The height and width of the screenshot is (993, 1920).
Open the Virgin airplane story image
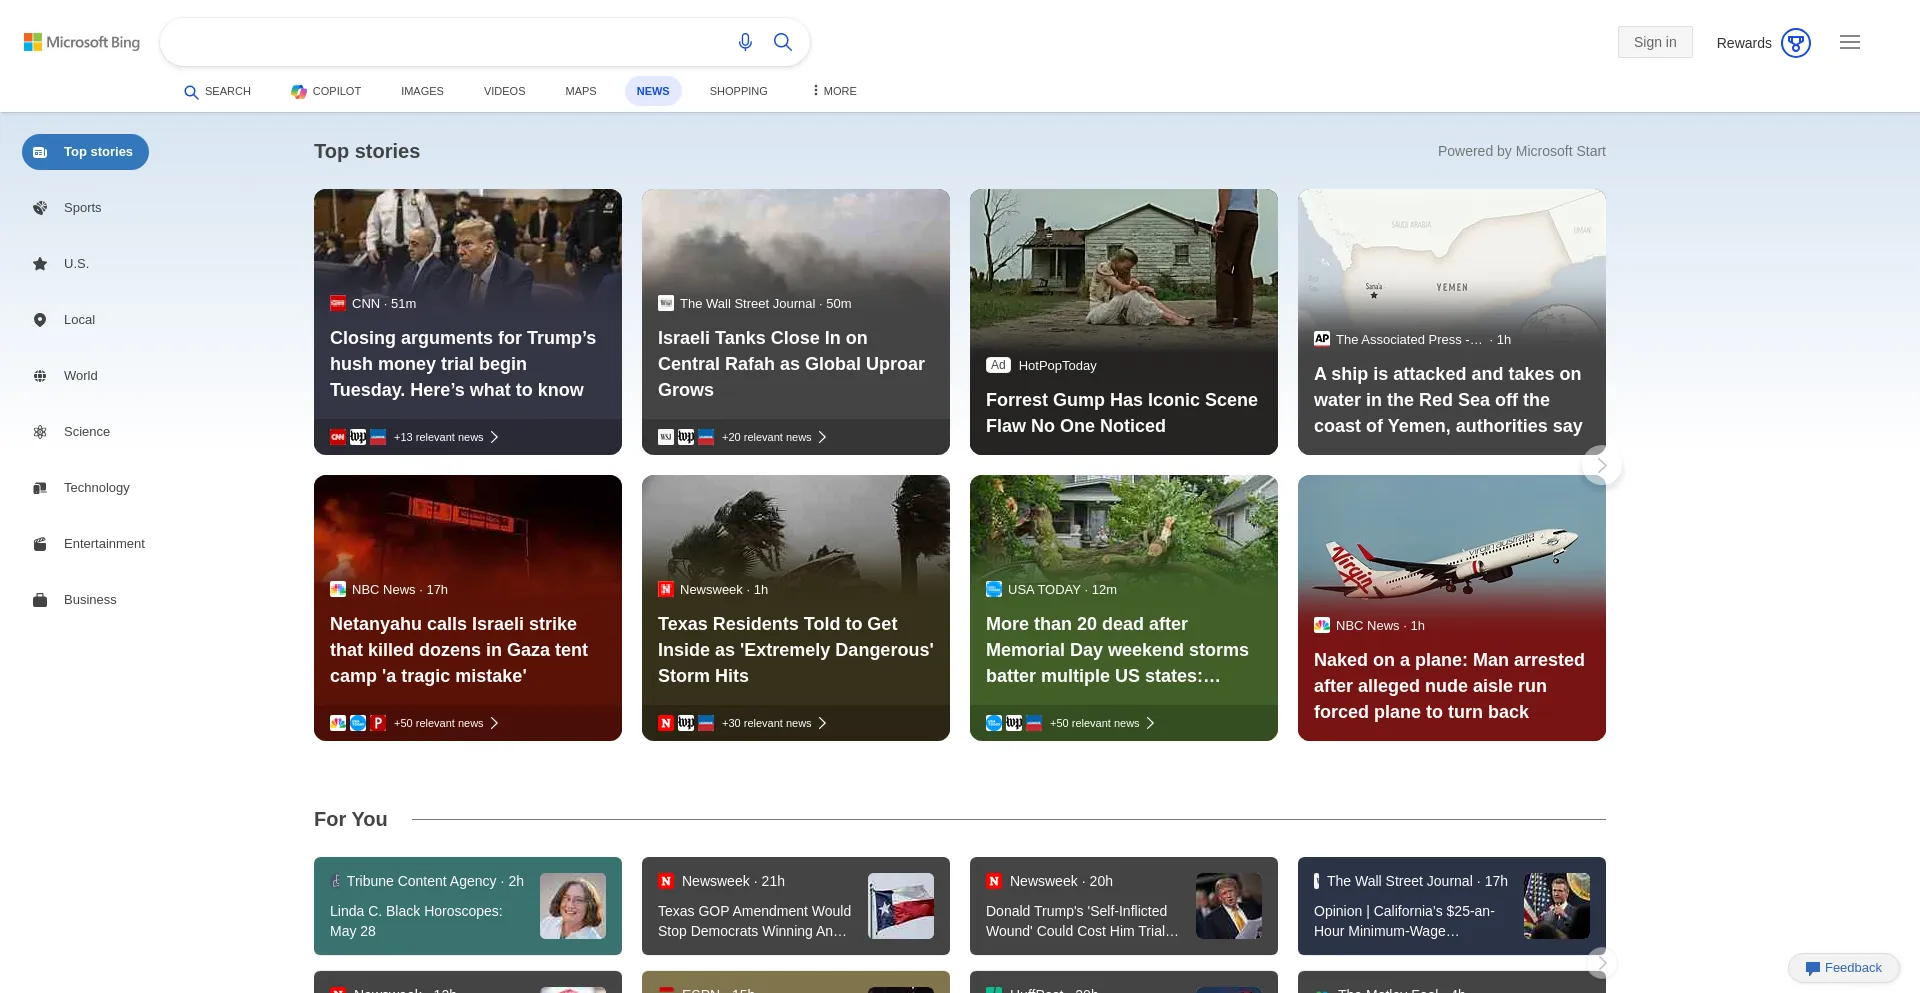point(1452,545)
